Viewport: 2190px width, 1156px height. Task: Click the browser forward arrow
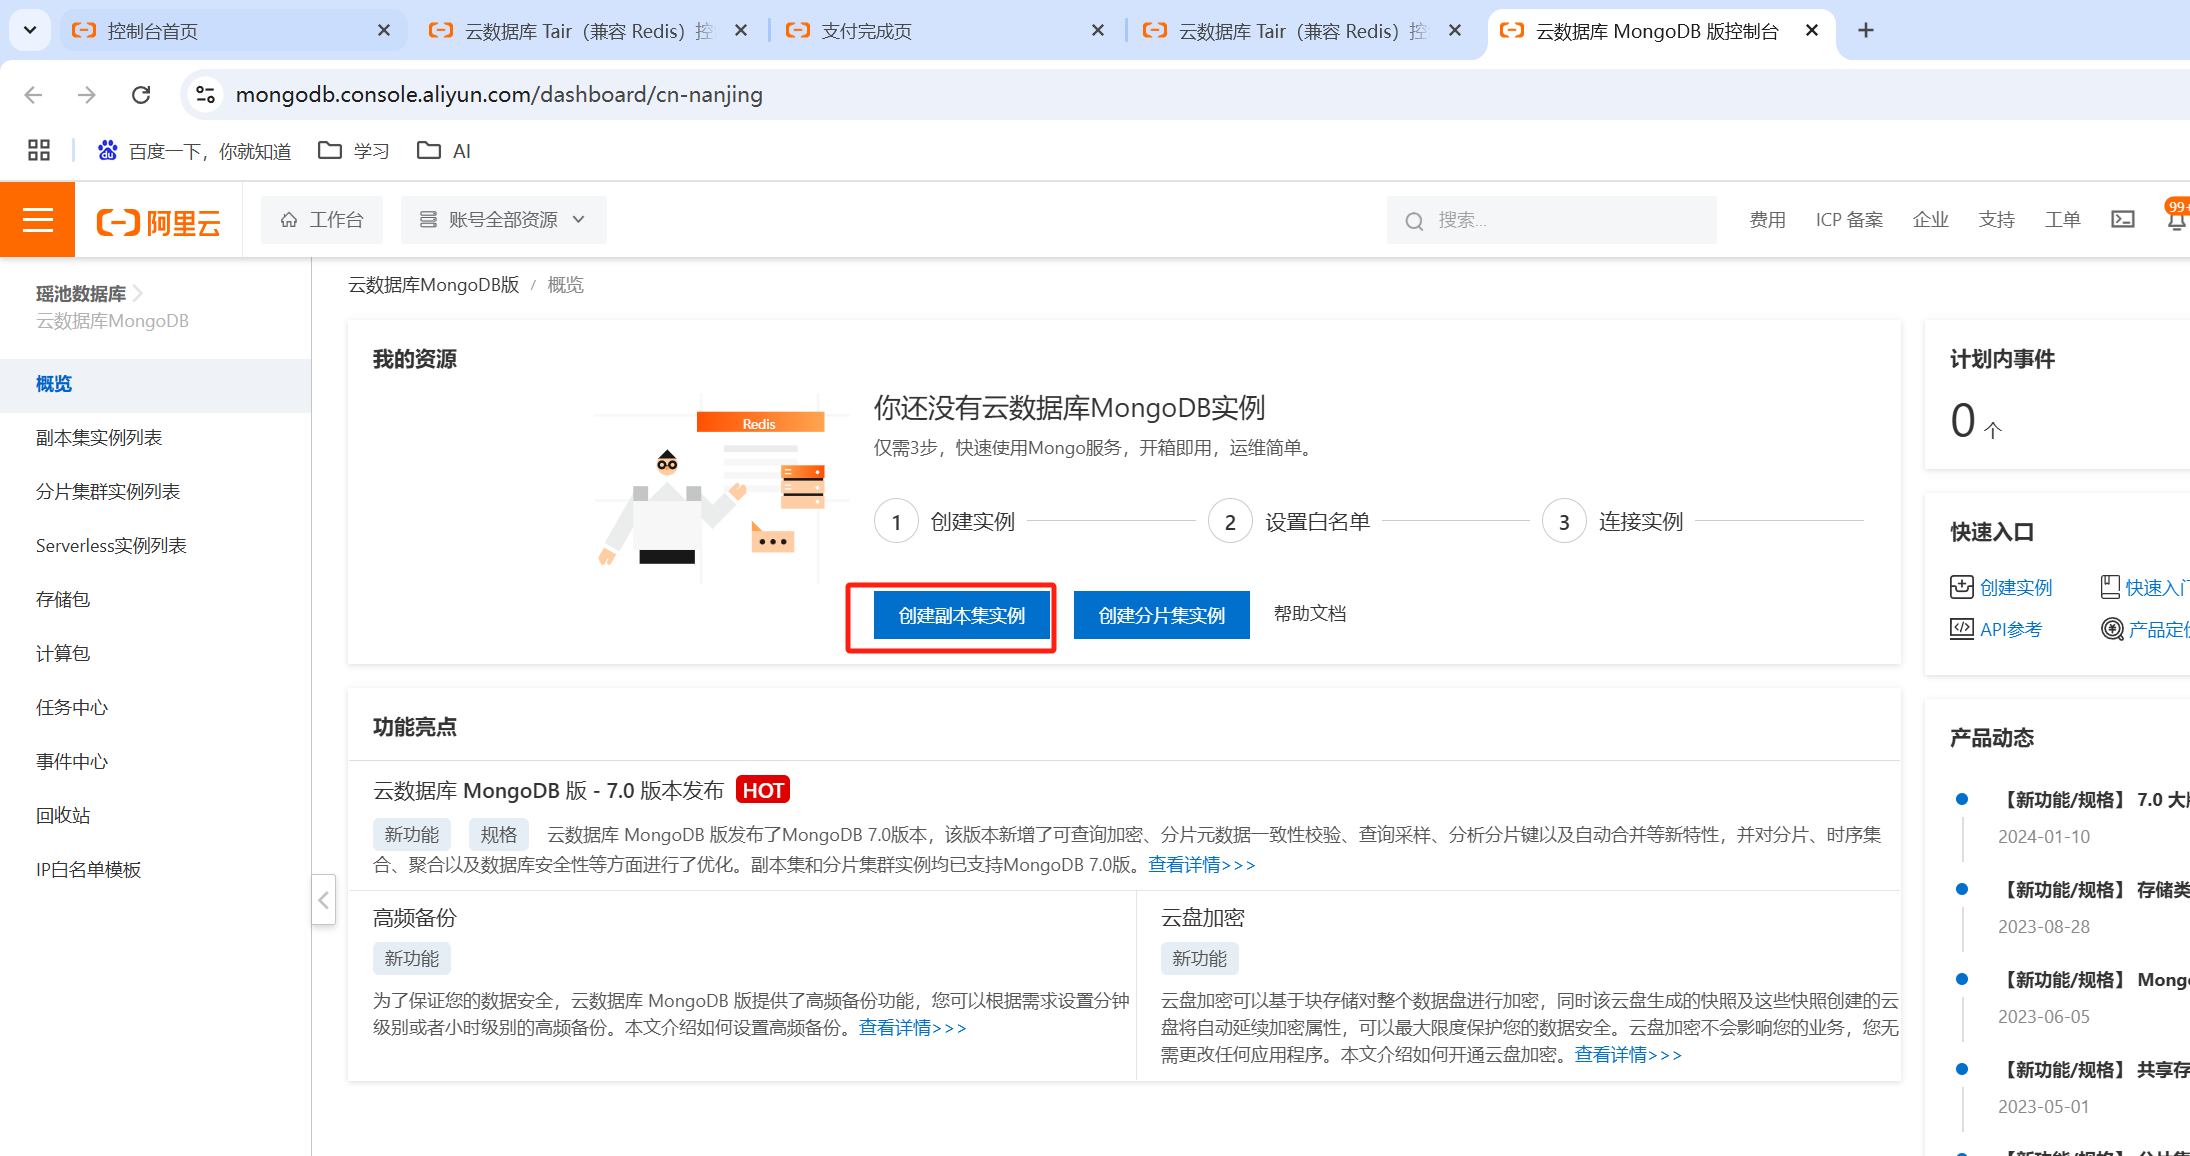click(87, 94)
